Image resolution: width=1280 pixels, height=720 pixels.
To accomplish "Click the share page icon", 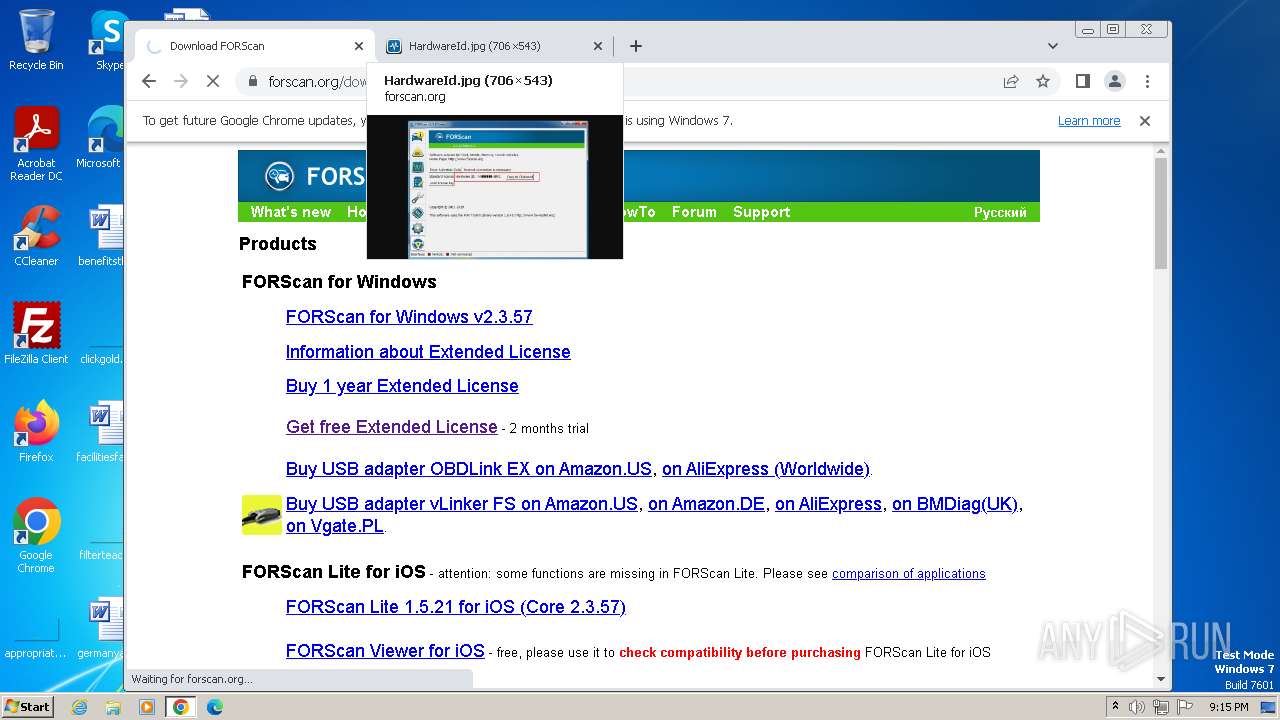I will tap(1011, 81).
